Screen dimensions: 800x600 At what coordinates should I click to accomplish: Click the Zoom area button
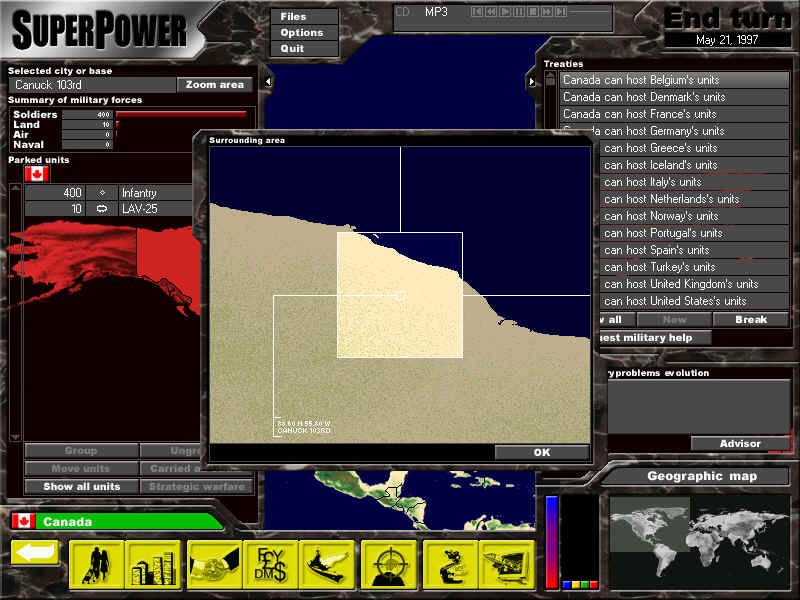pos(215,85)
